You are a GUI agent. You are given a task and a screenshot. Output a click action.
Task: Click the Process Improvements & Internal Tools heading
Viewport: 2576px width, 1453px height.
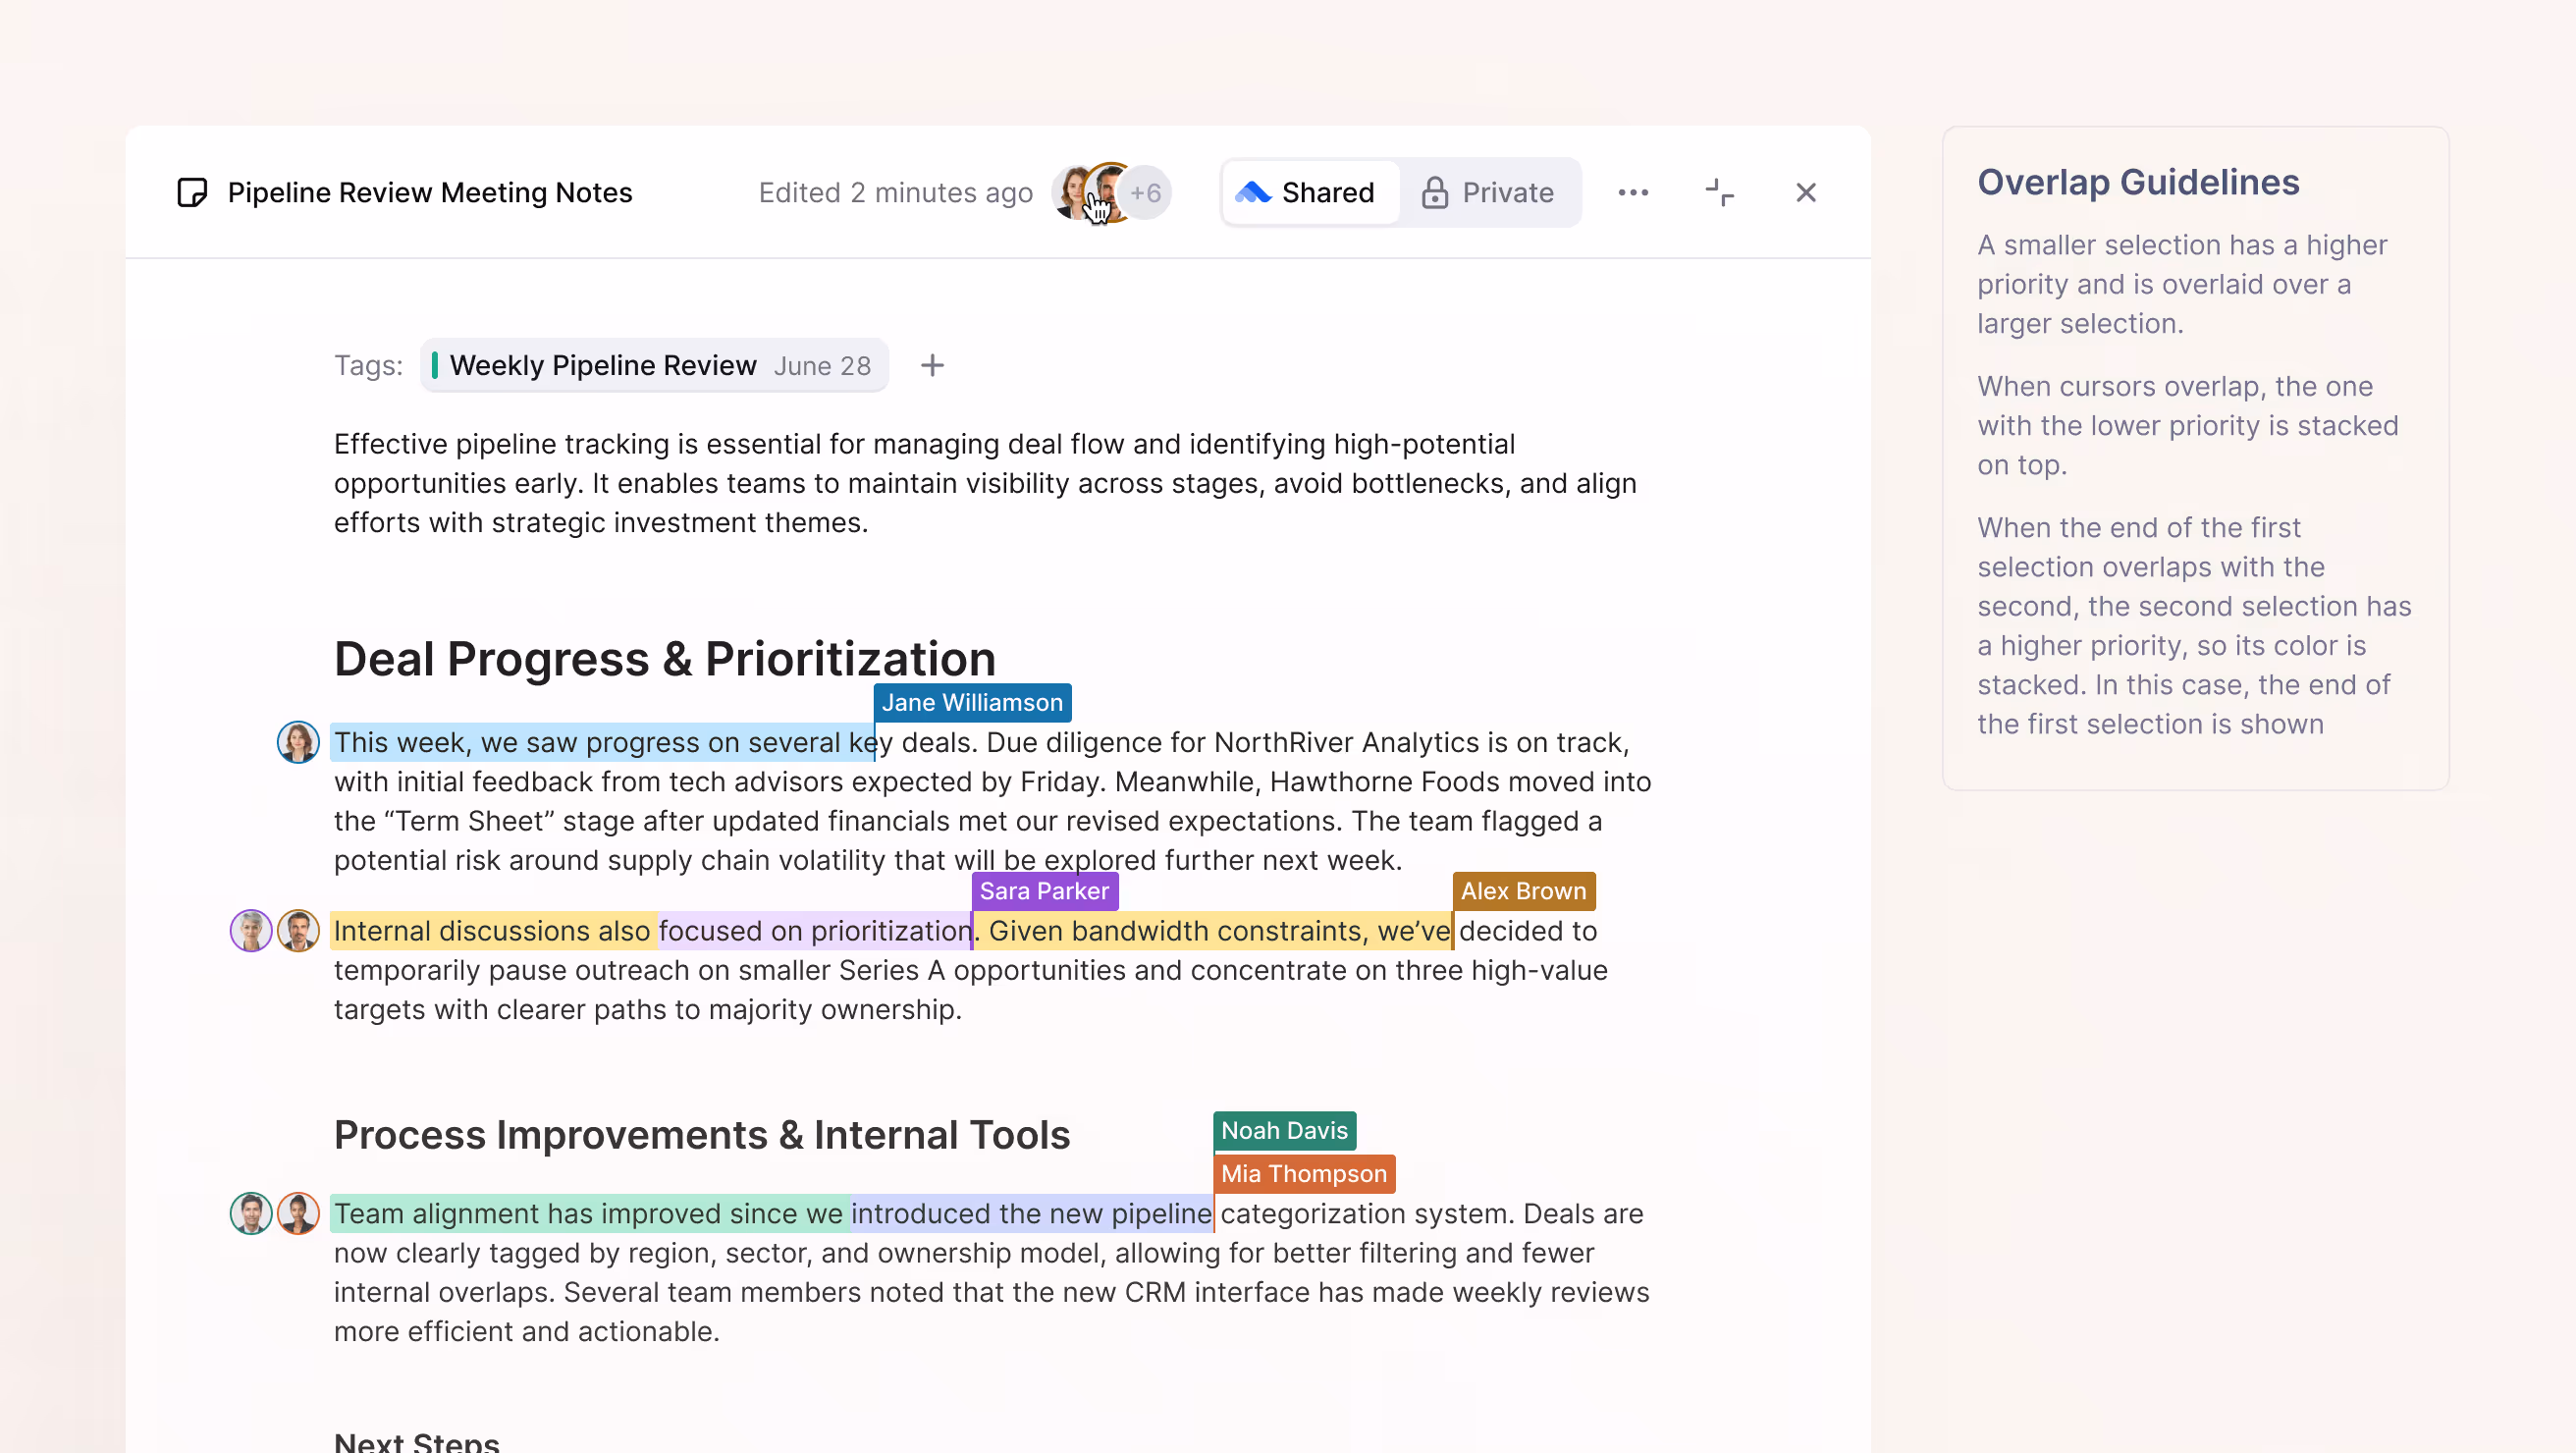(702, 1135)
